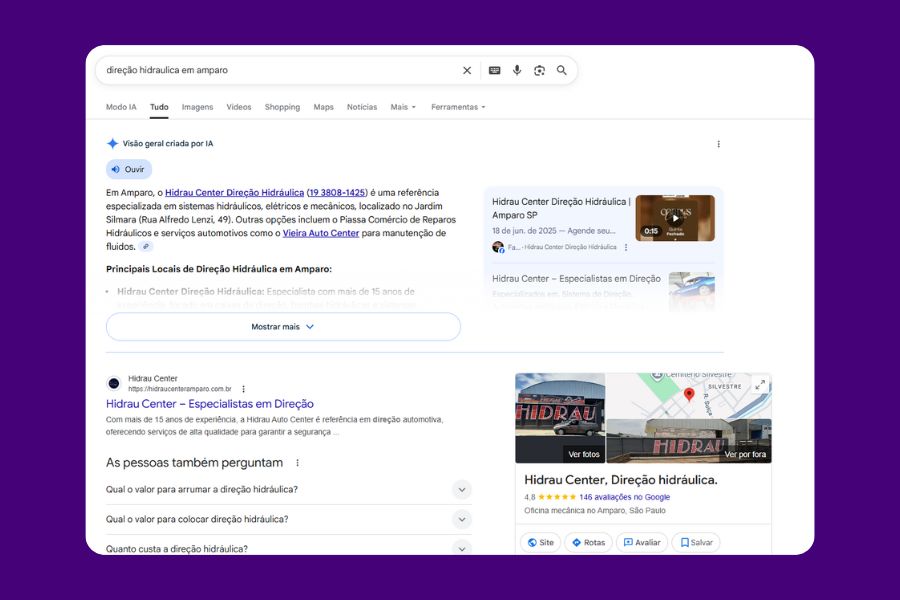Open the Hidrau Center Direção Hidráulica link
The width and height of the screenshot is (900, 600).
(x=234, y=192)
